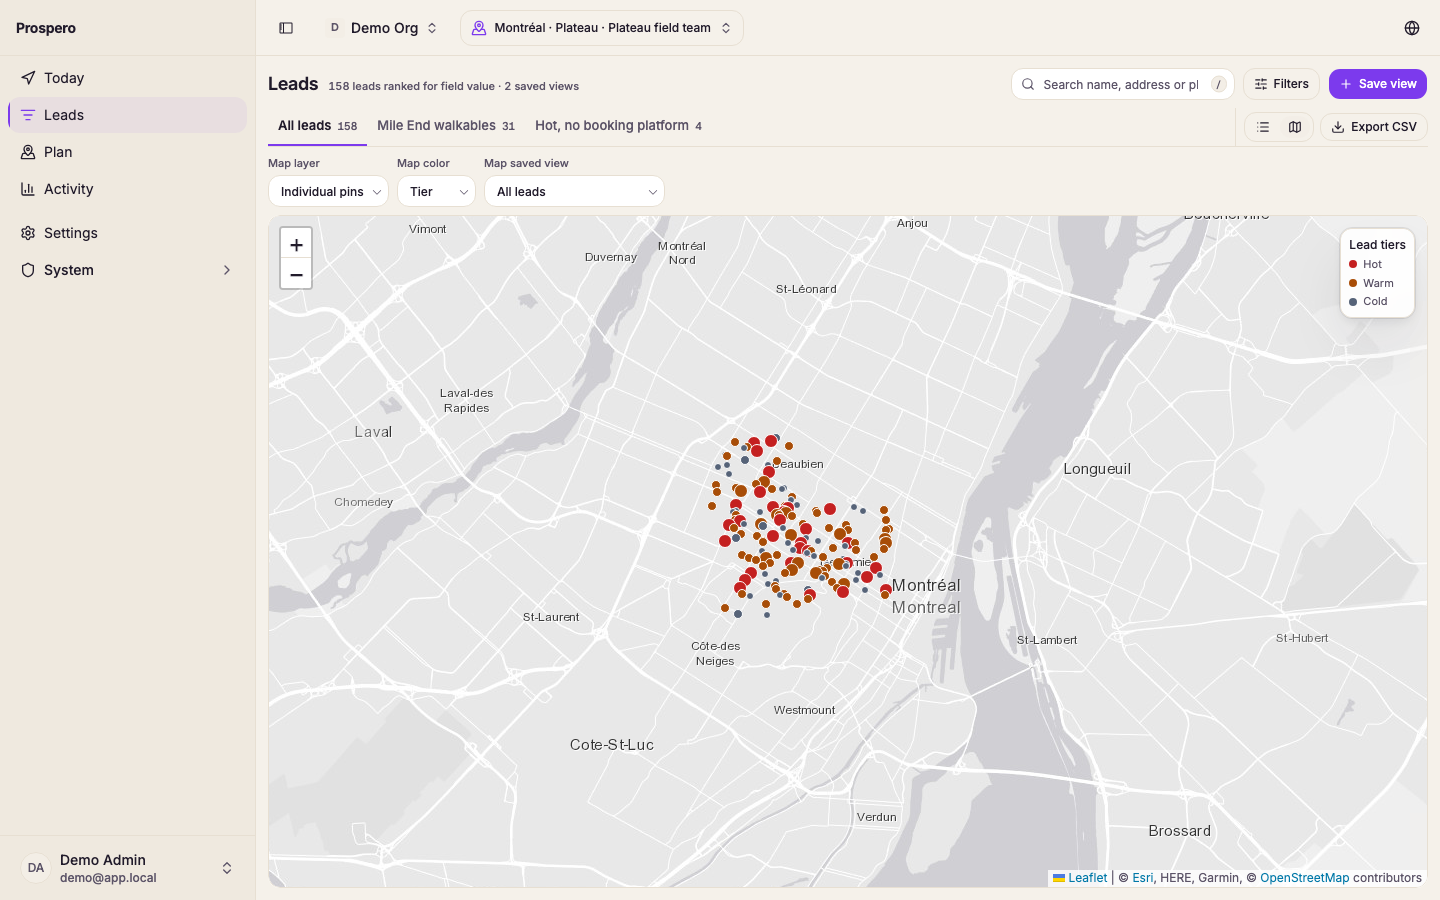The height and width of the screenshot is (900, 1440).
Task: Click the St-Léonard map label
Action: [x=806, y=289]
